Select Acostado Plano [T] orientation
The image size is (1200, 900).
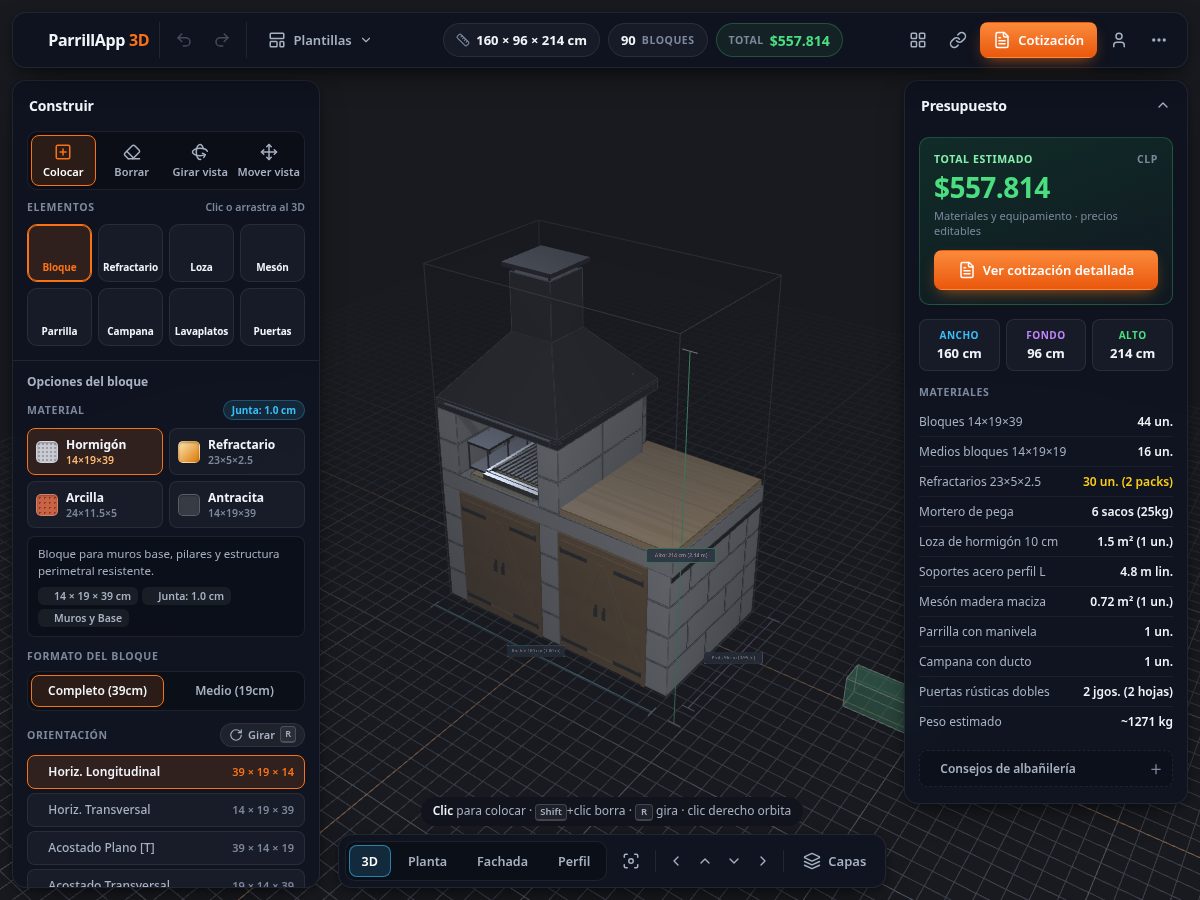[166, 848]
